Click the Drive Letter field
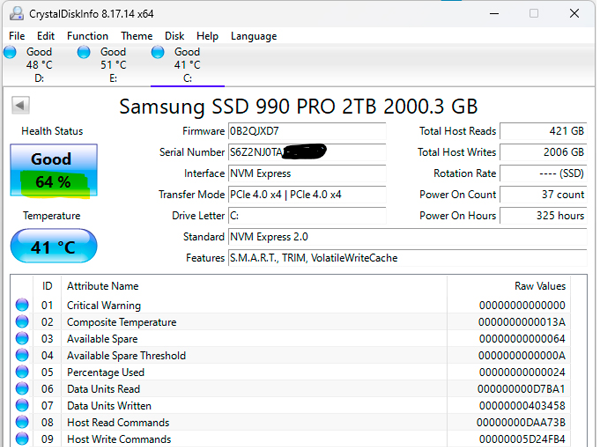 [307, 215]
